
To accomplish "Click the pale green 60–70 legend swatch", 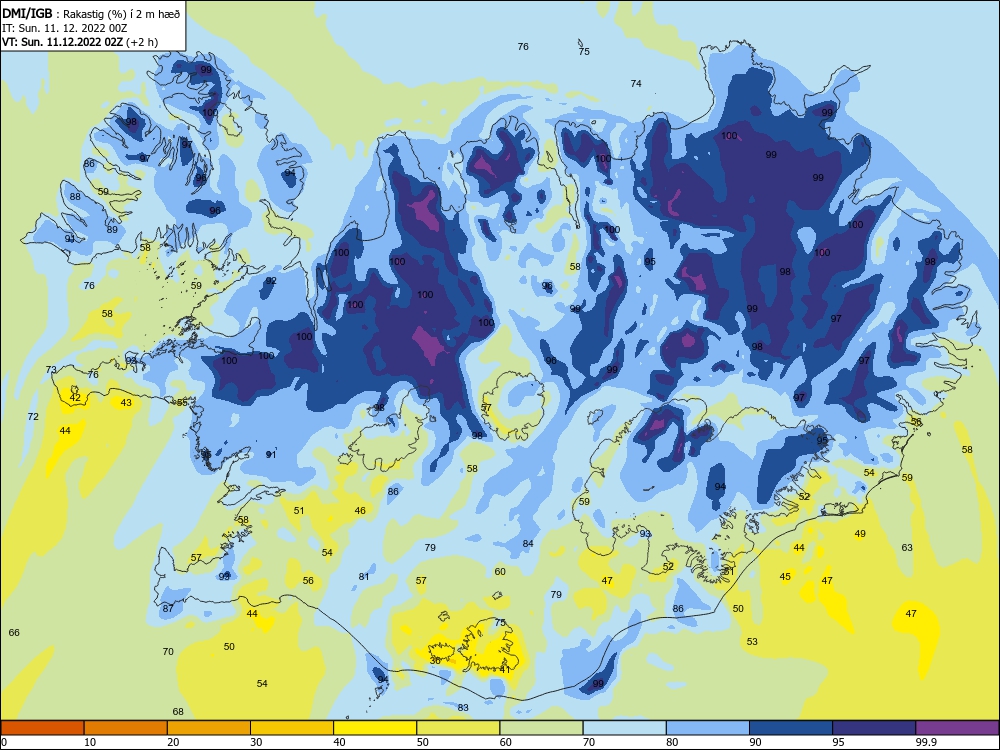I will pos(541,728).
